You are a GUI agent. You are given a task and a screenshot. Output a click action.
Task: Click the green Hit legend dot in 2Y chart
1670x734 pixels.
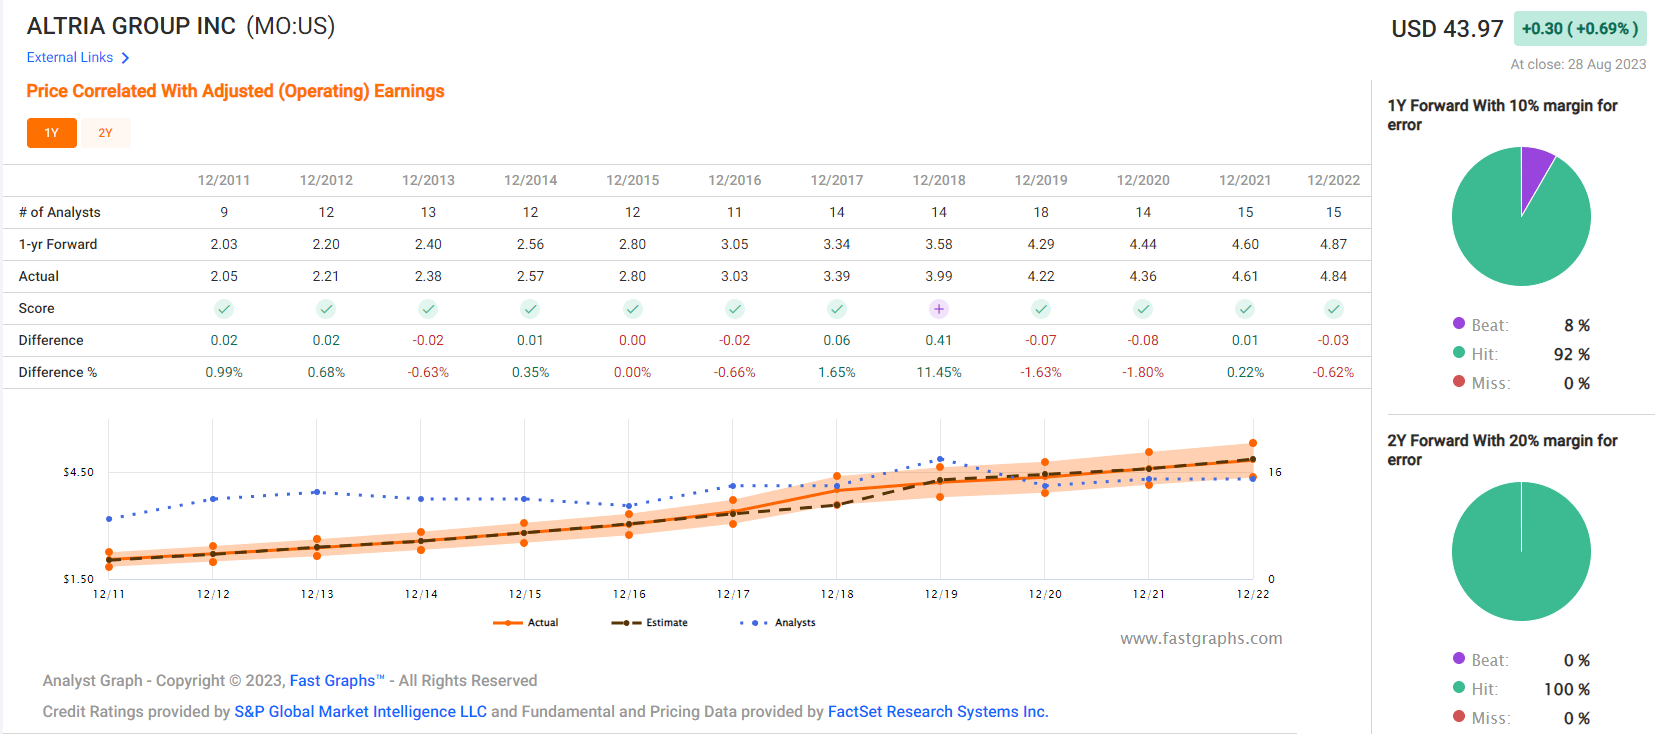(x=1459, y=687)
